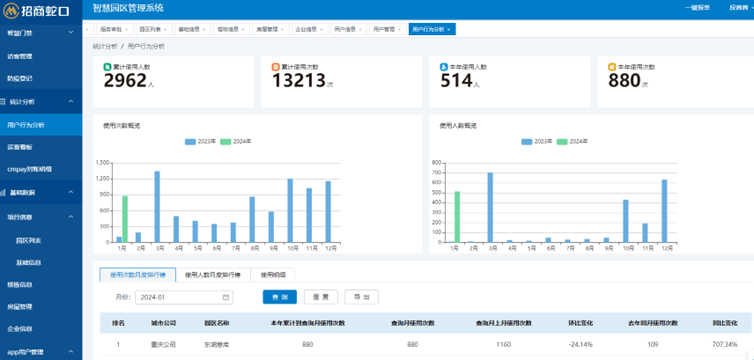Toggle 2024年 legend in 使用人数概览 chart

pyautogui.click(x=572, y=142)
